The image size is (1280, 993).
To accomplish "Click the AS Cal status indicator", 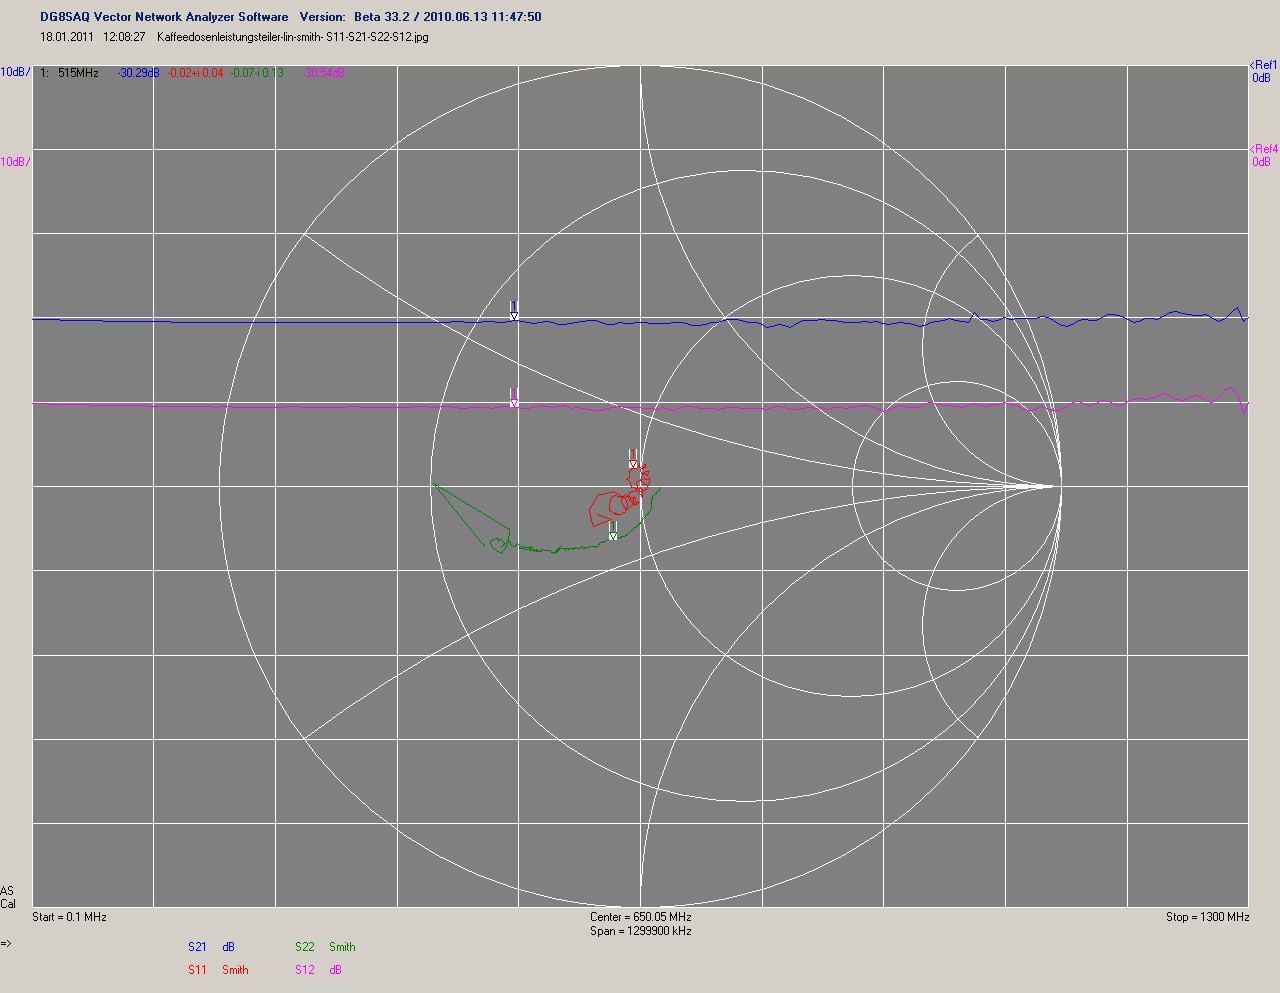I will tap(8, 897).
